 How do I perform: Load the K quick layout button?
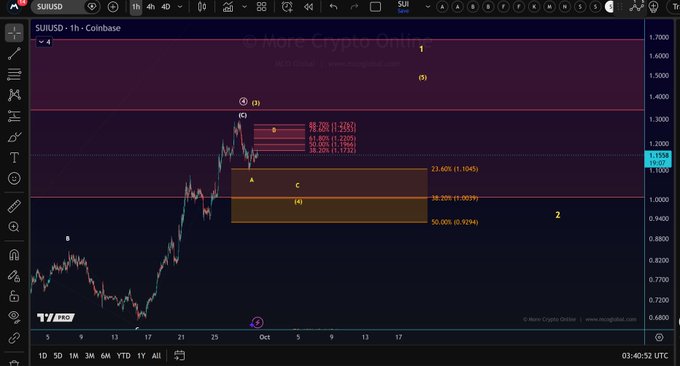pyautogui.click(x=534, y=7)
